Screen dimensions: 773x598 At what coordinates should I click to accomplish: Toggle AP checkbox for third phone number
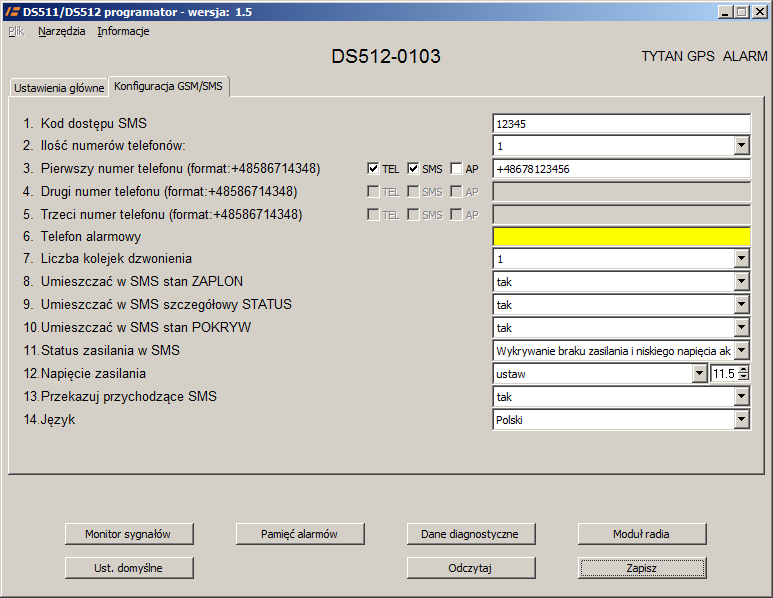pyautogui.click(x=456, y=214)
